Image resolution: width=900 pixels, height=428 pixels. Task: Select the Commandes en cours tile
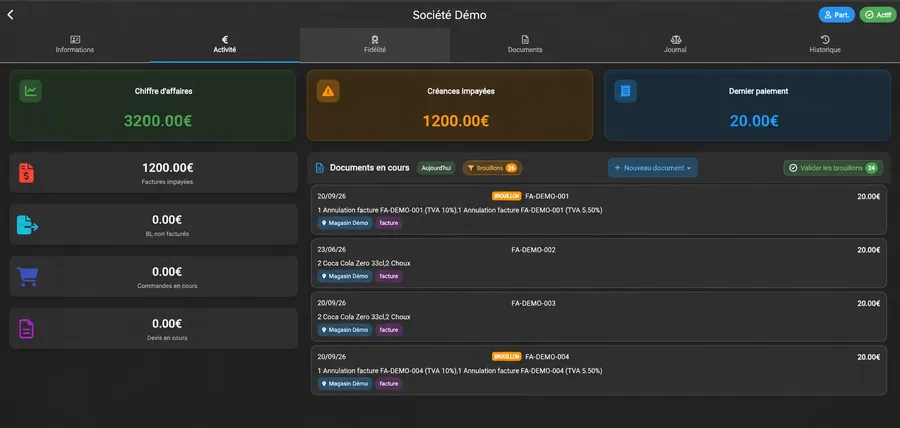coord(153,277)
